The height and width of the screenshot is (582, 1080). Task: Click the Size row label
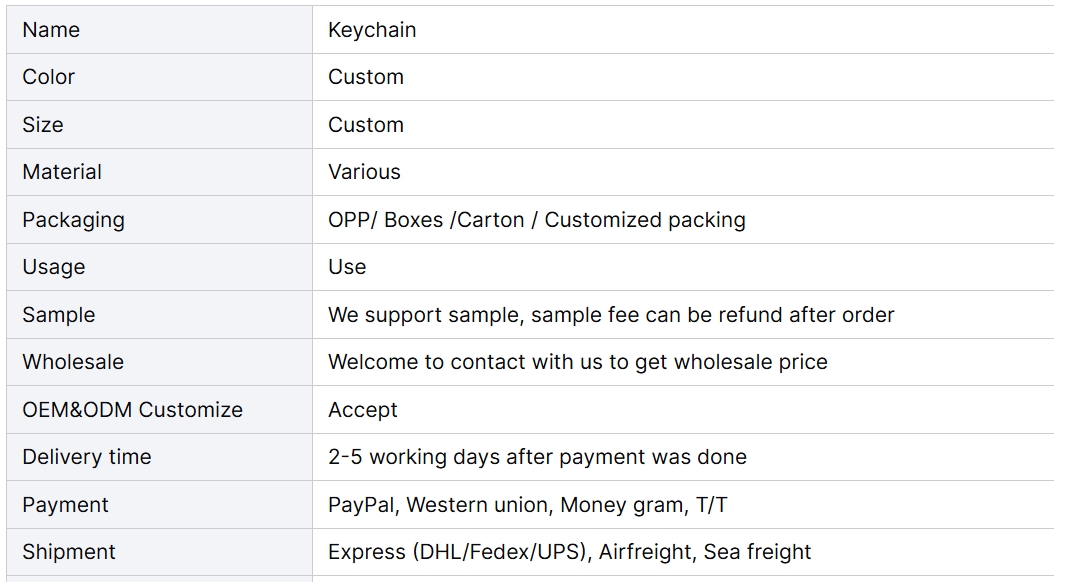click(43, 125)
